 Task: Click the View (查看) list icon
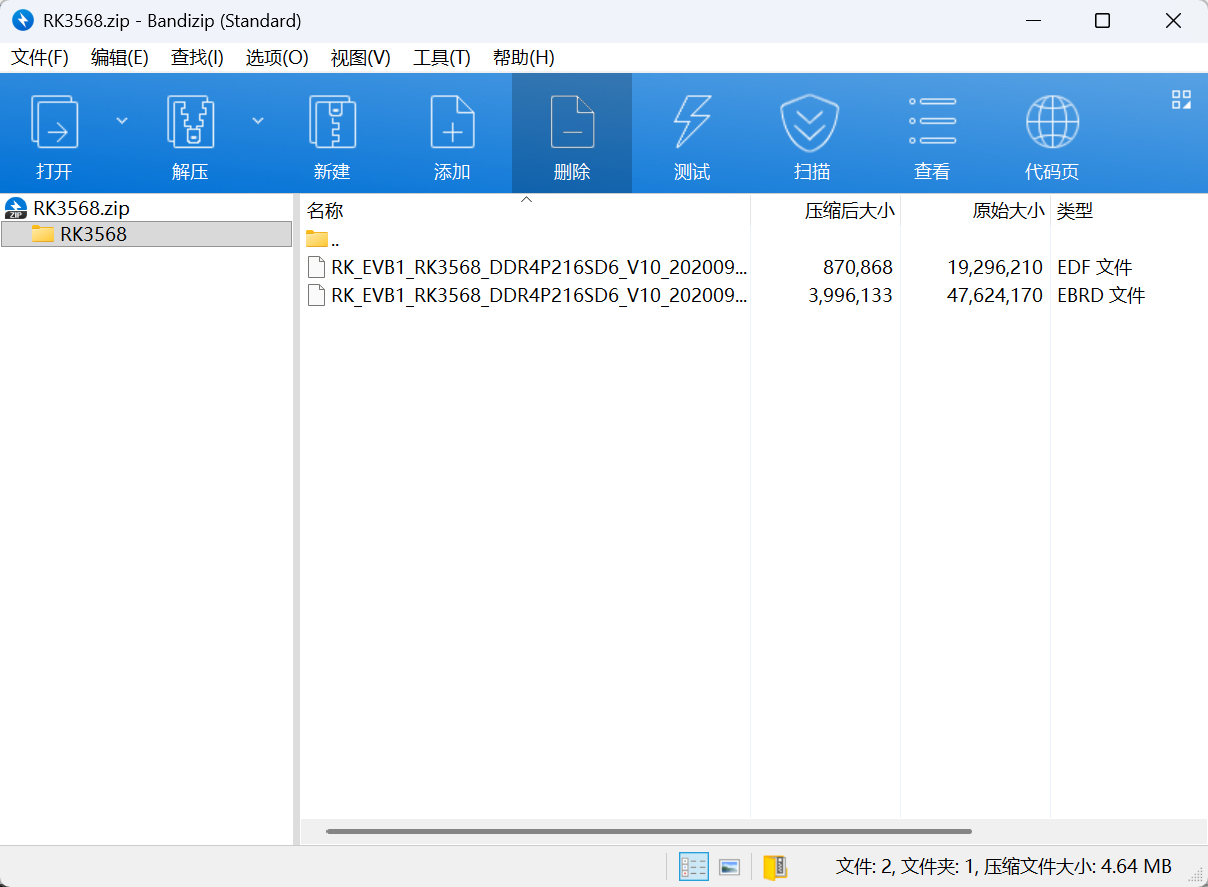932,120
